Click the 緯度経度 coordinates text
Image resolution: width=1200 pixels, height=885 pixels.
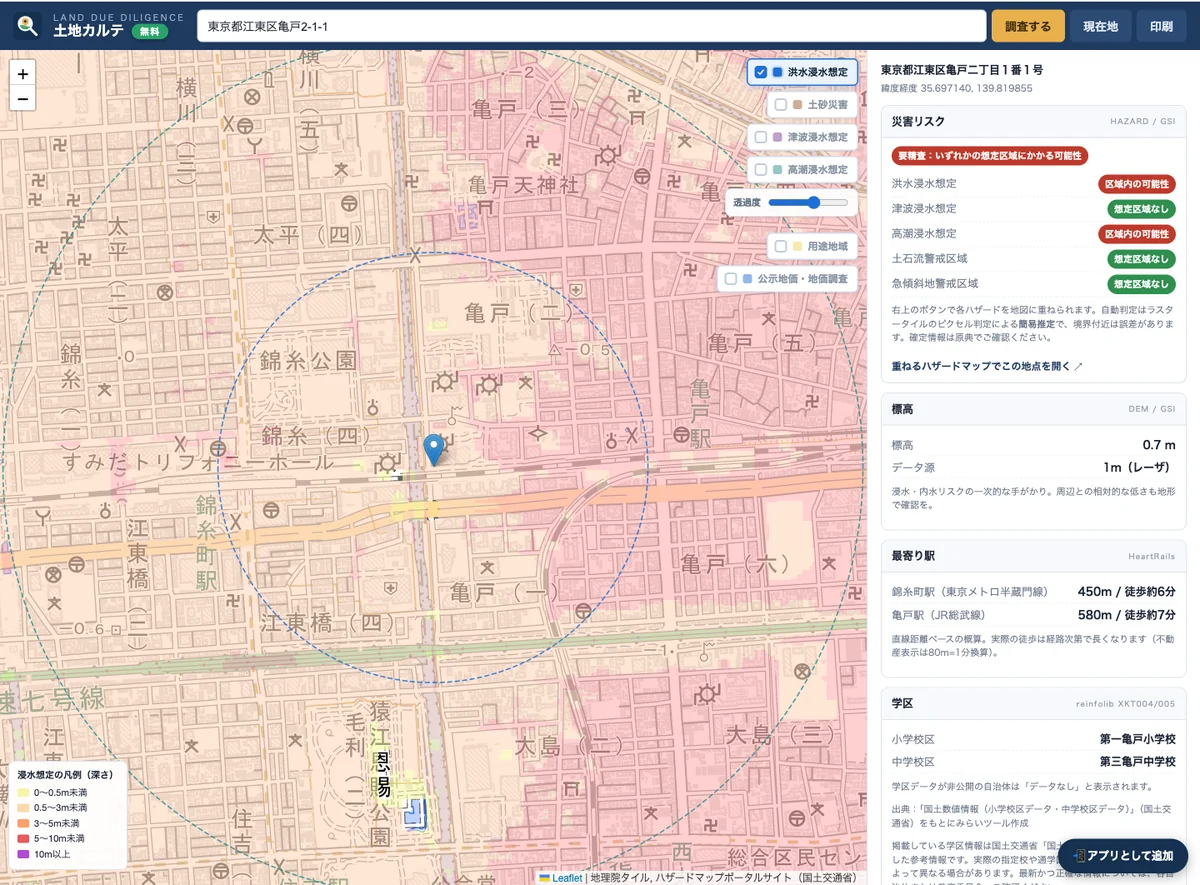point(957,89)
